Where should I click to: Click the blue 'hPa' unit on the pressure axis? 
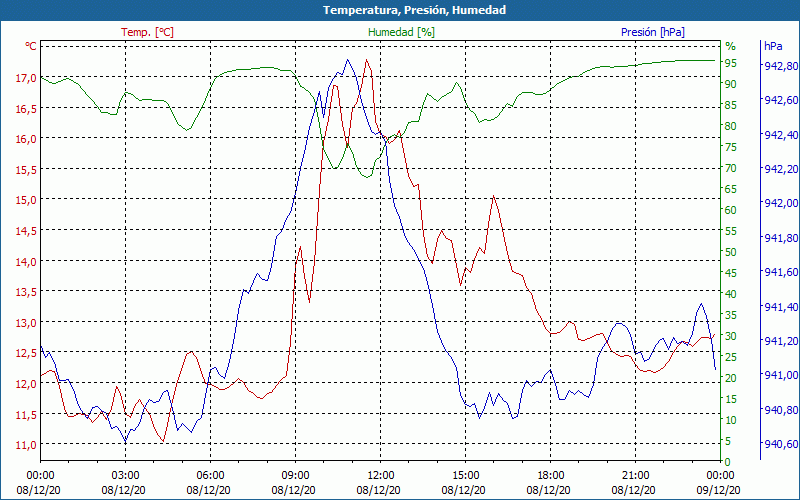click(x=773, y=46)
